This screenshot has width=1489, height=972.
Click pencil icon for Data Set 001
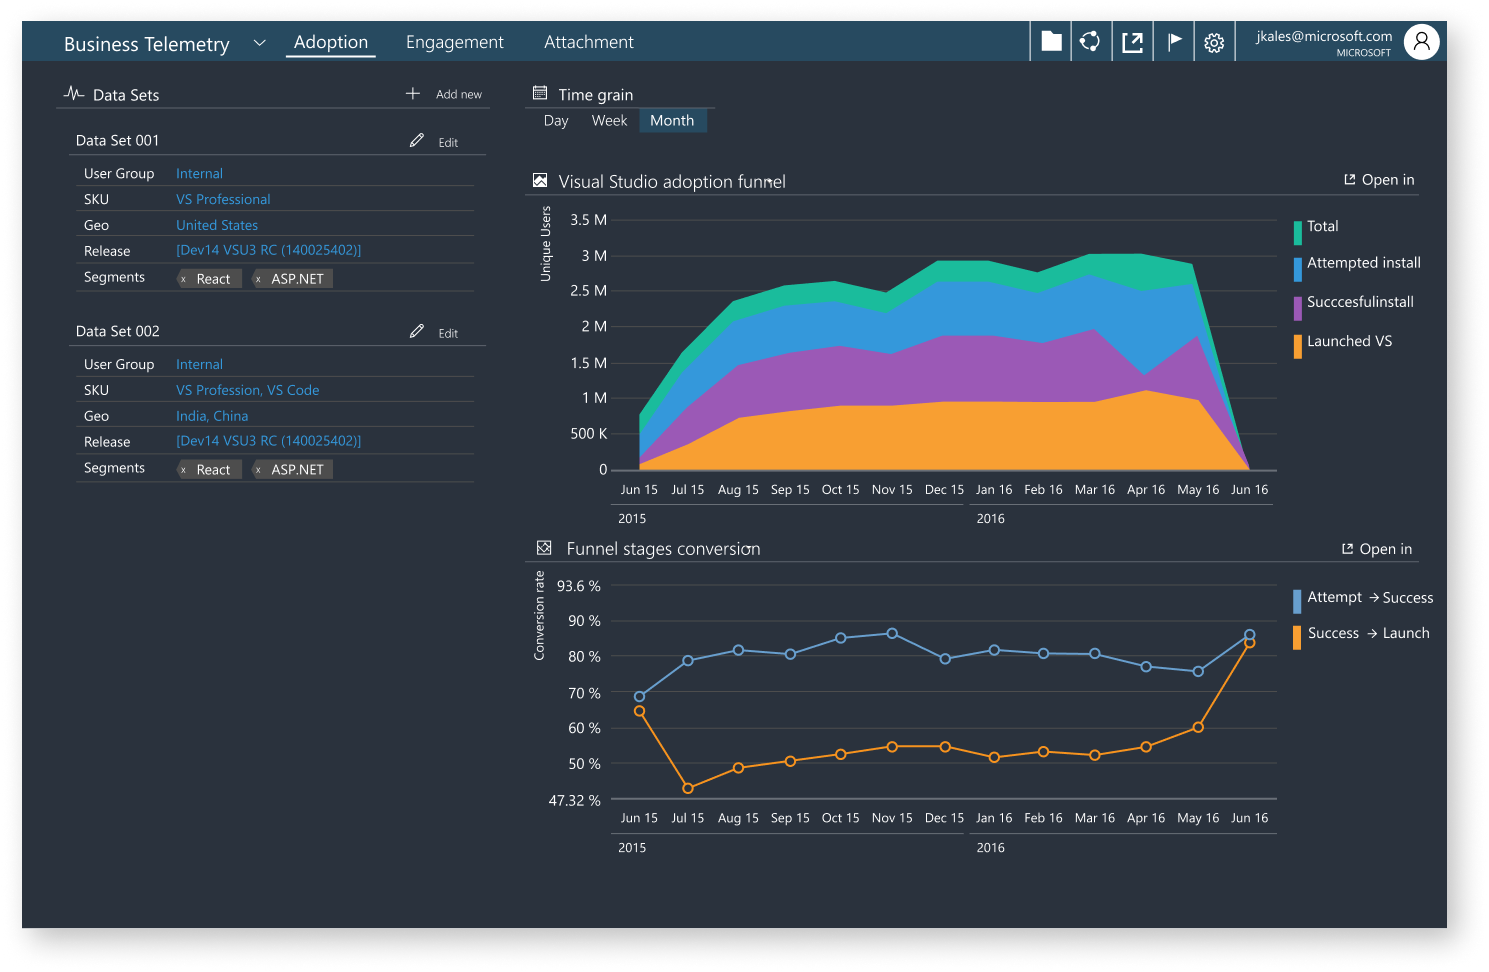(417, 140)
